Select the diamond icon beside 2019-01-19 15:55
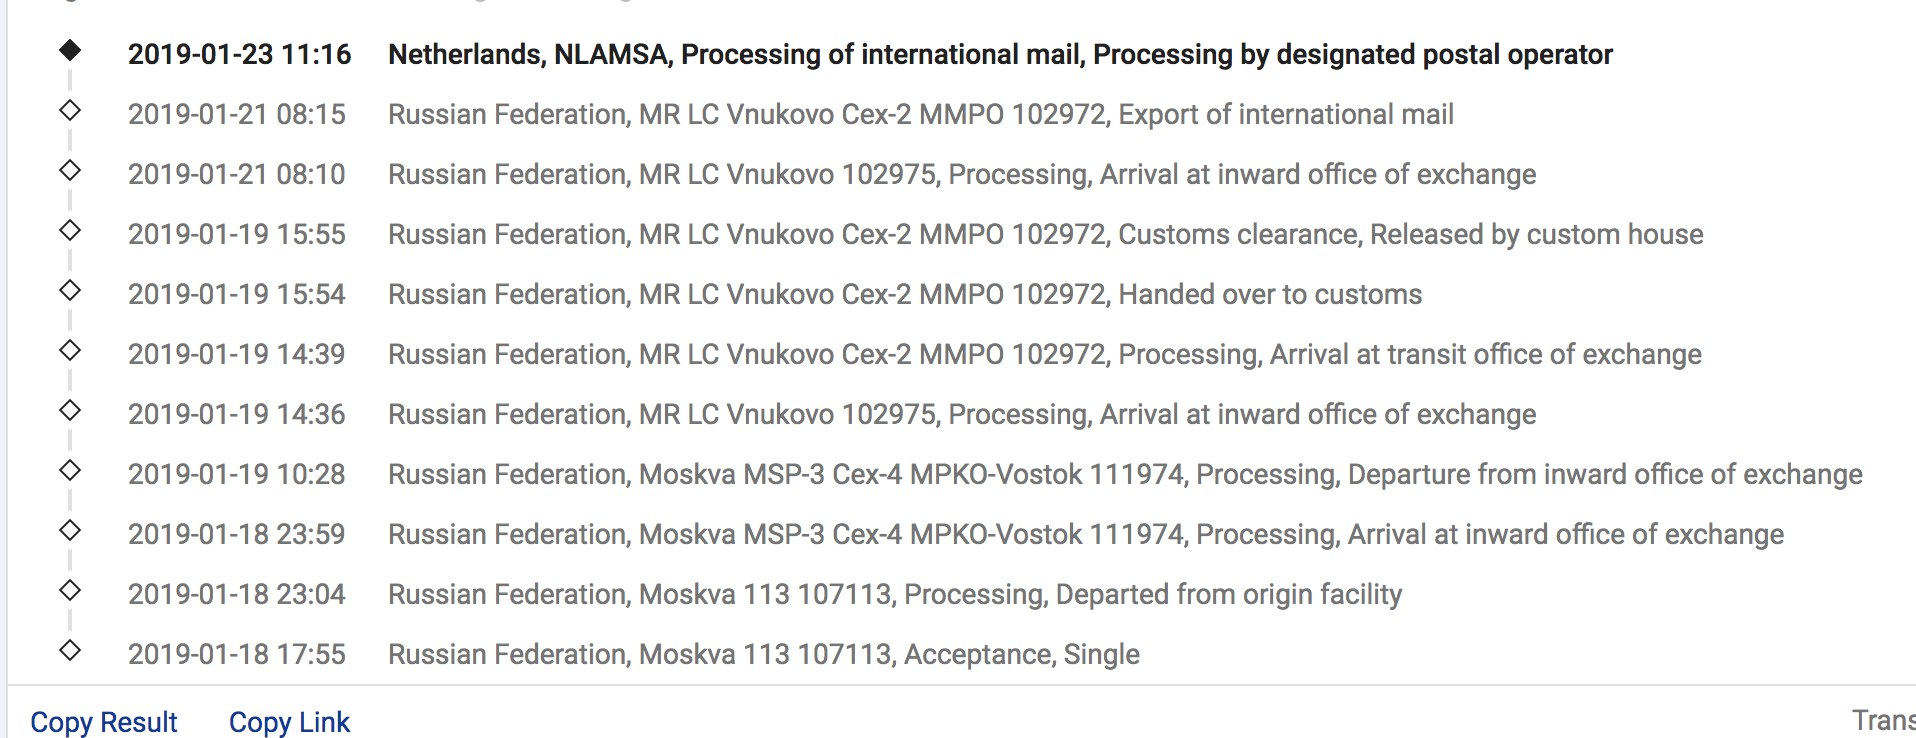Screen dimensions: 1916x738 pyautogui.click(x=70, y=230)
